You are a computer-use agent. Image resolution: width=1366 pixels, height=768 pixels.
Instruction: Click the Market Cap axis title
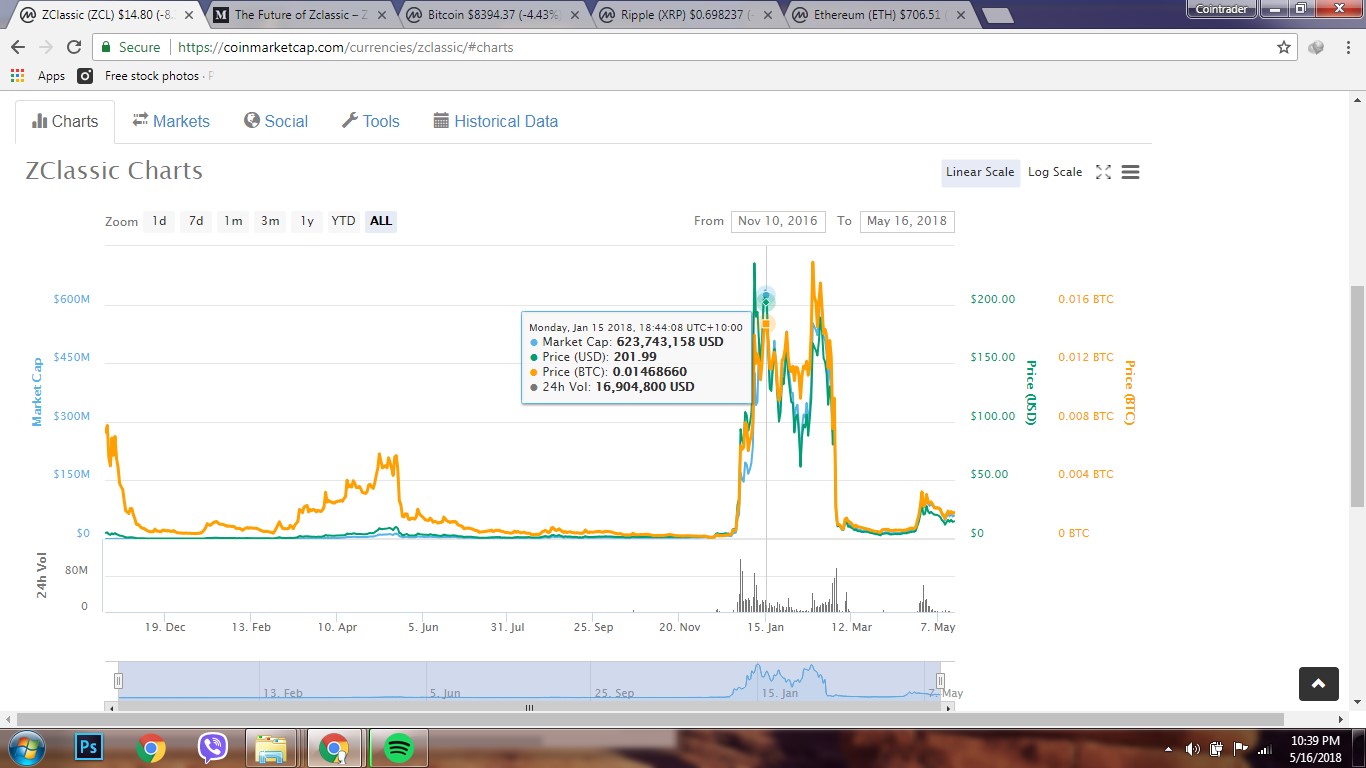(37, 391)
